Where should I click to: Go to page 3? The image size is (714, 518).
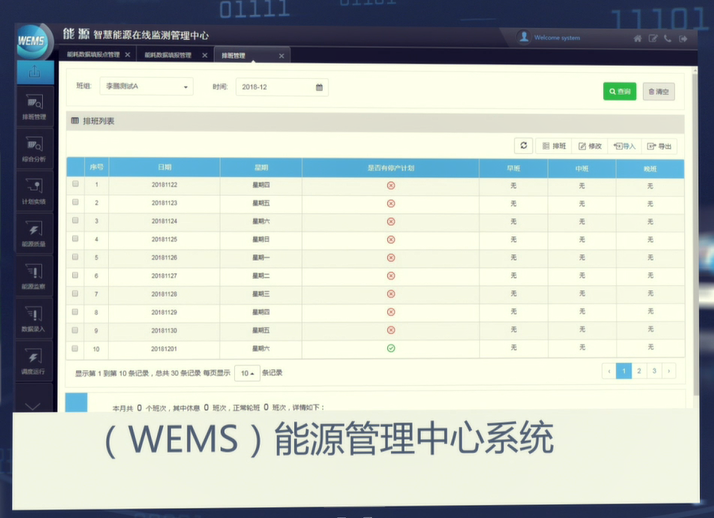tap(654, 371)
